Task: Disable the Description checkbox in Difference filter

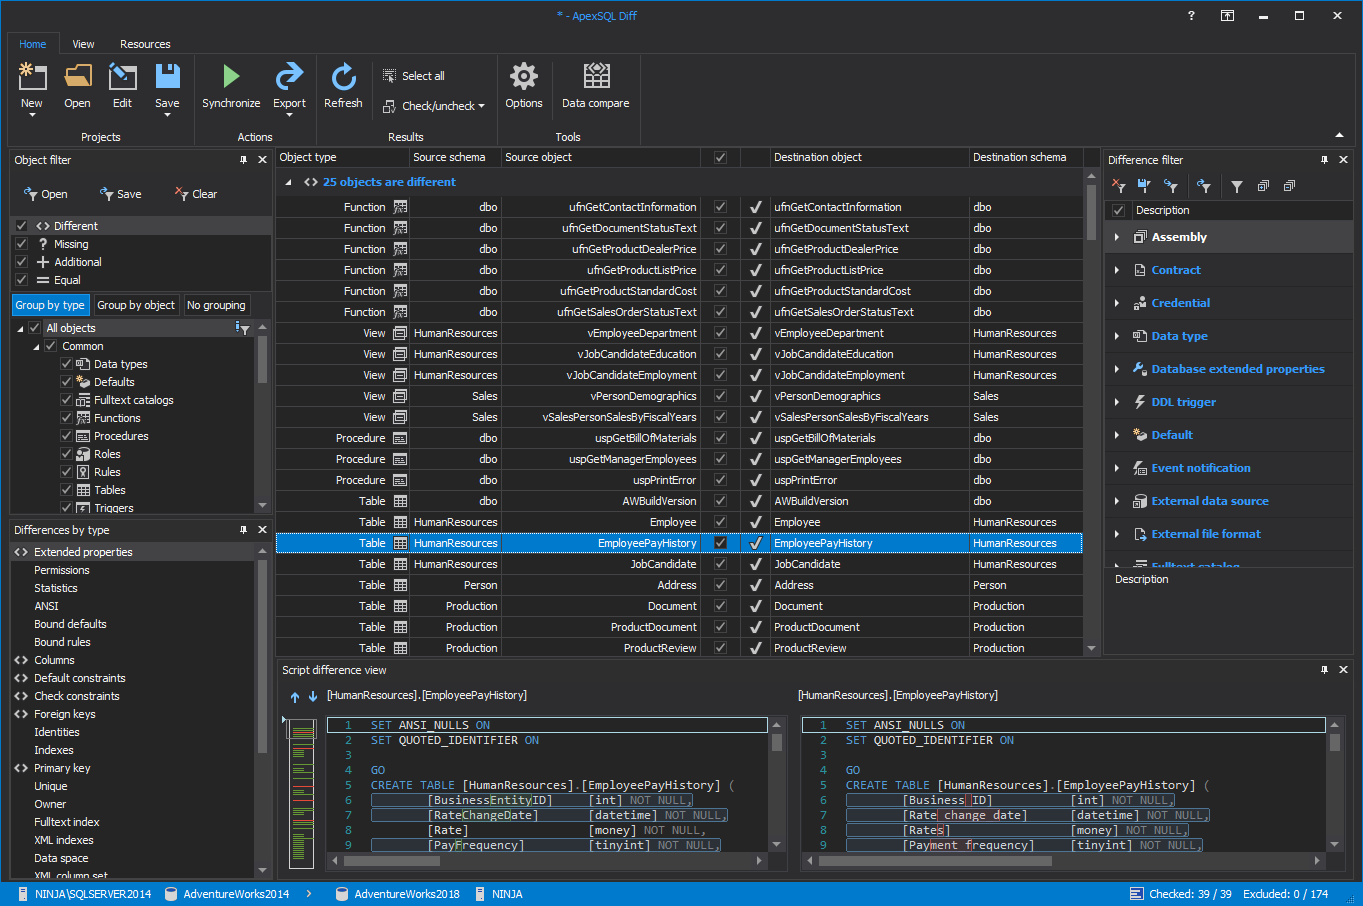Action: click(x=1117, y=210)
